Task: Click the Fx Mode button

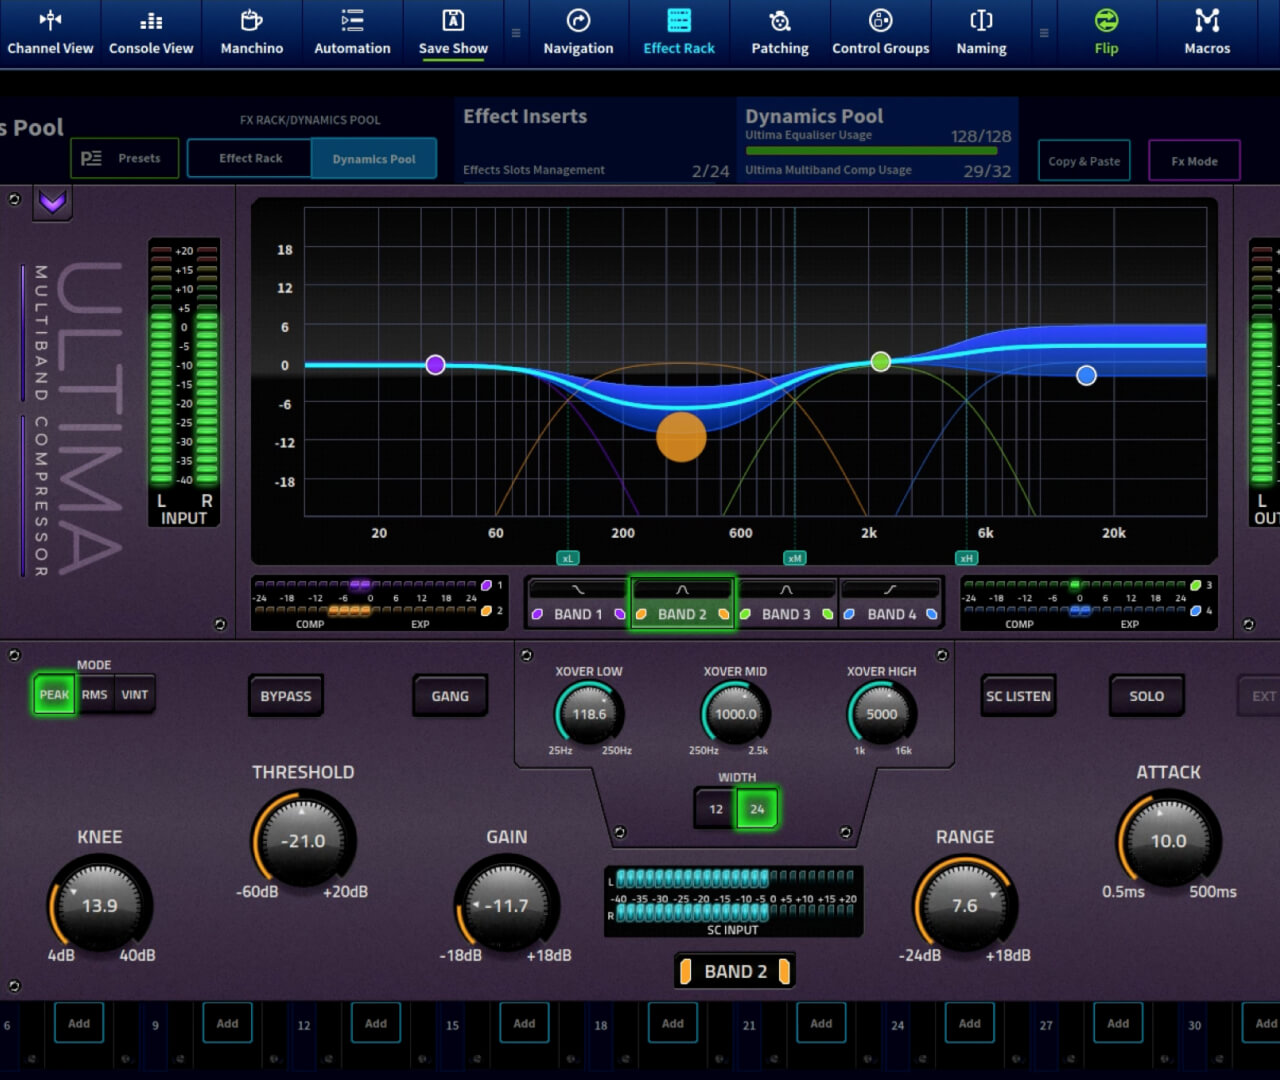Action: point(1194,160)
